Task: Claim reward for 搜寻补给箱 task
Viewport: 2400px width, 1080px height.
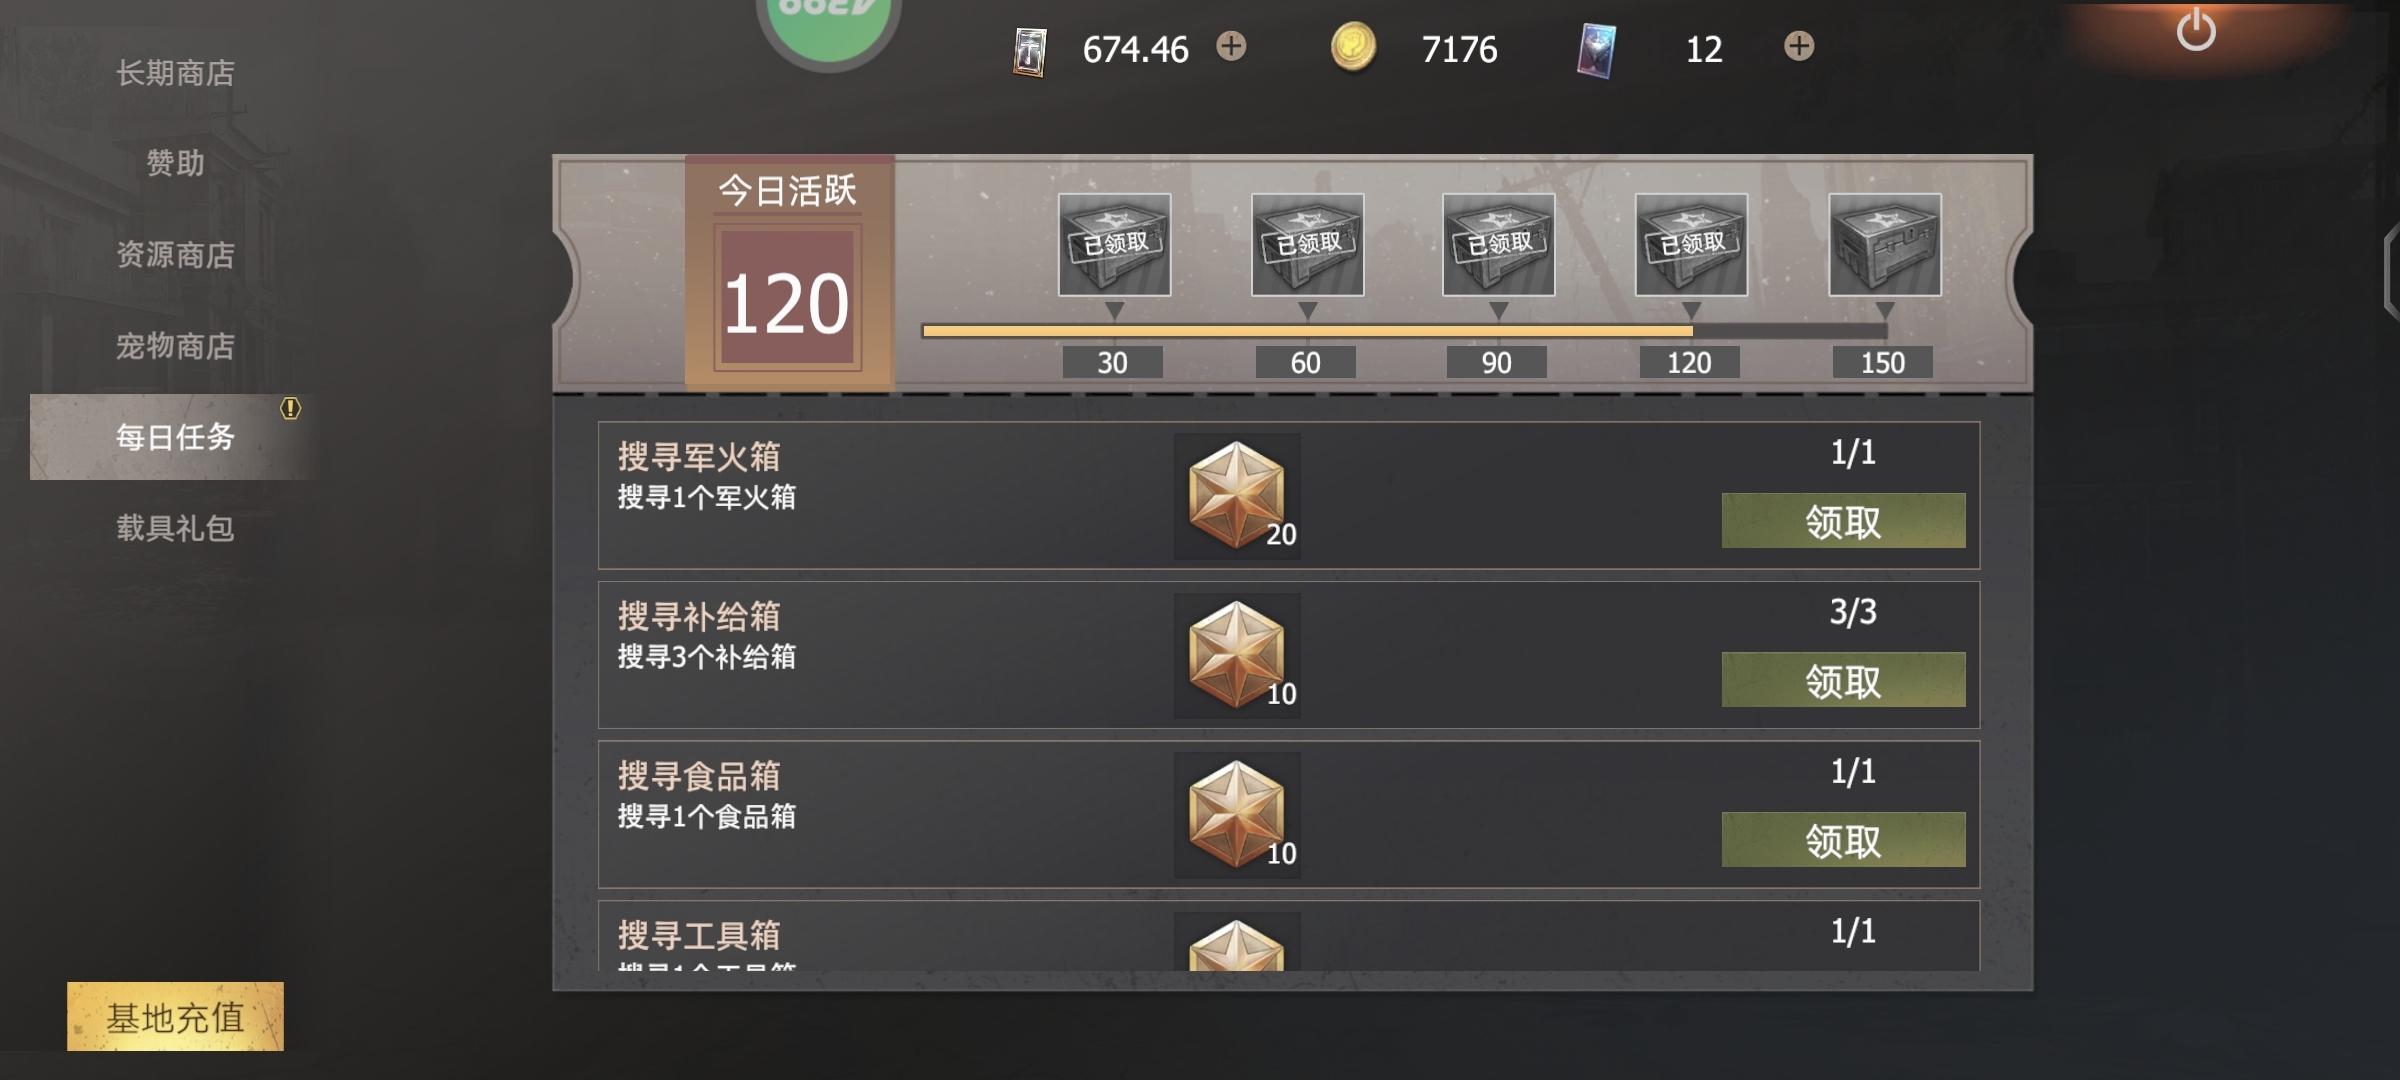Action: (1843, 680)
